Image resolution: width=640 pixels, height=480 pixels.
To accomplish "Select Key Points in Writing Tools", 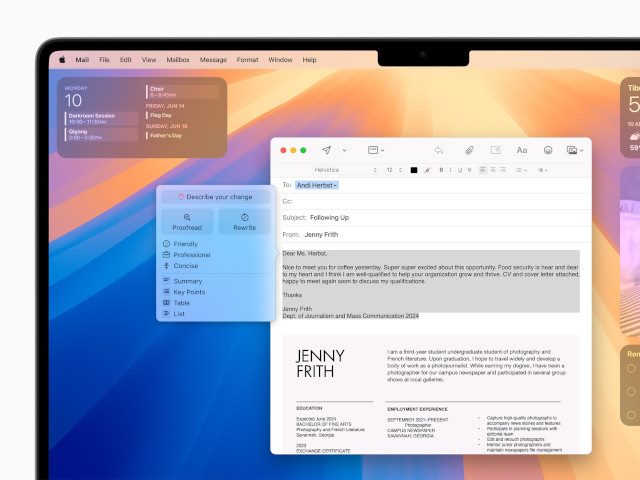I will point(184,292).
